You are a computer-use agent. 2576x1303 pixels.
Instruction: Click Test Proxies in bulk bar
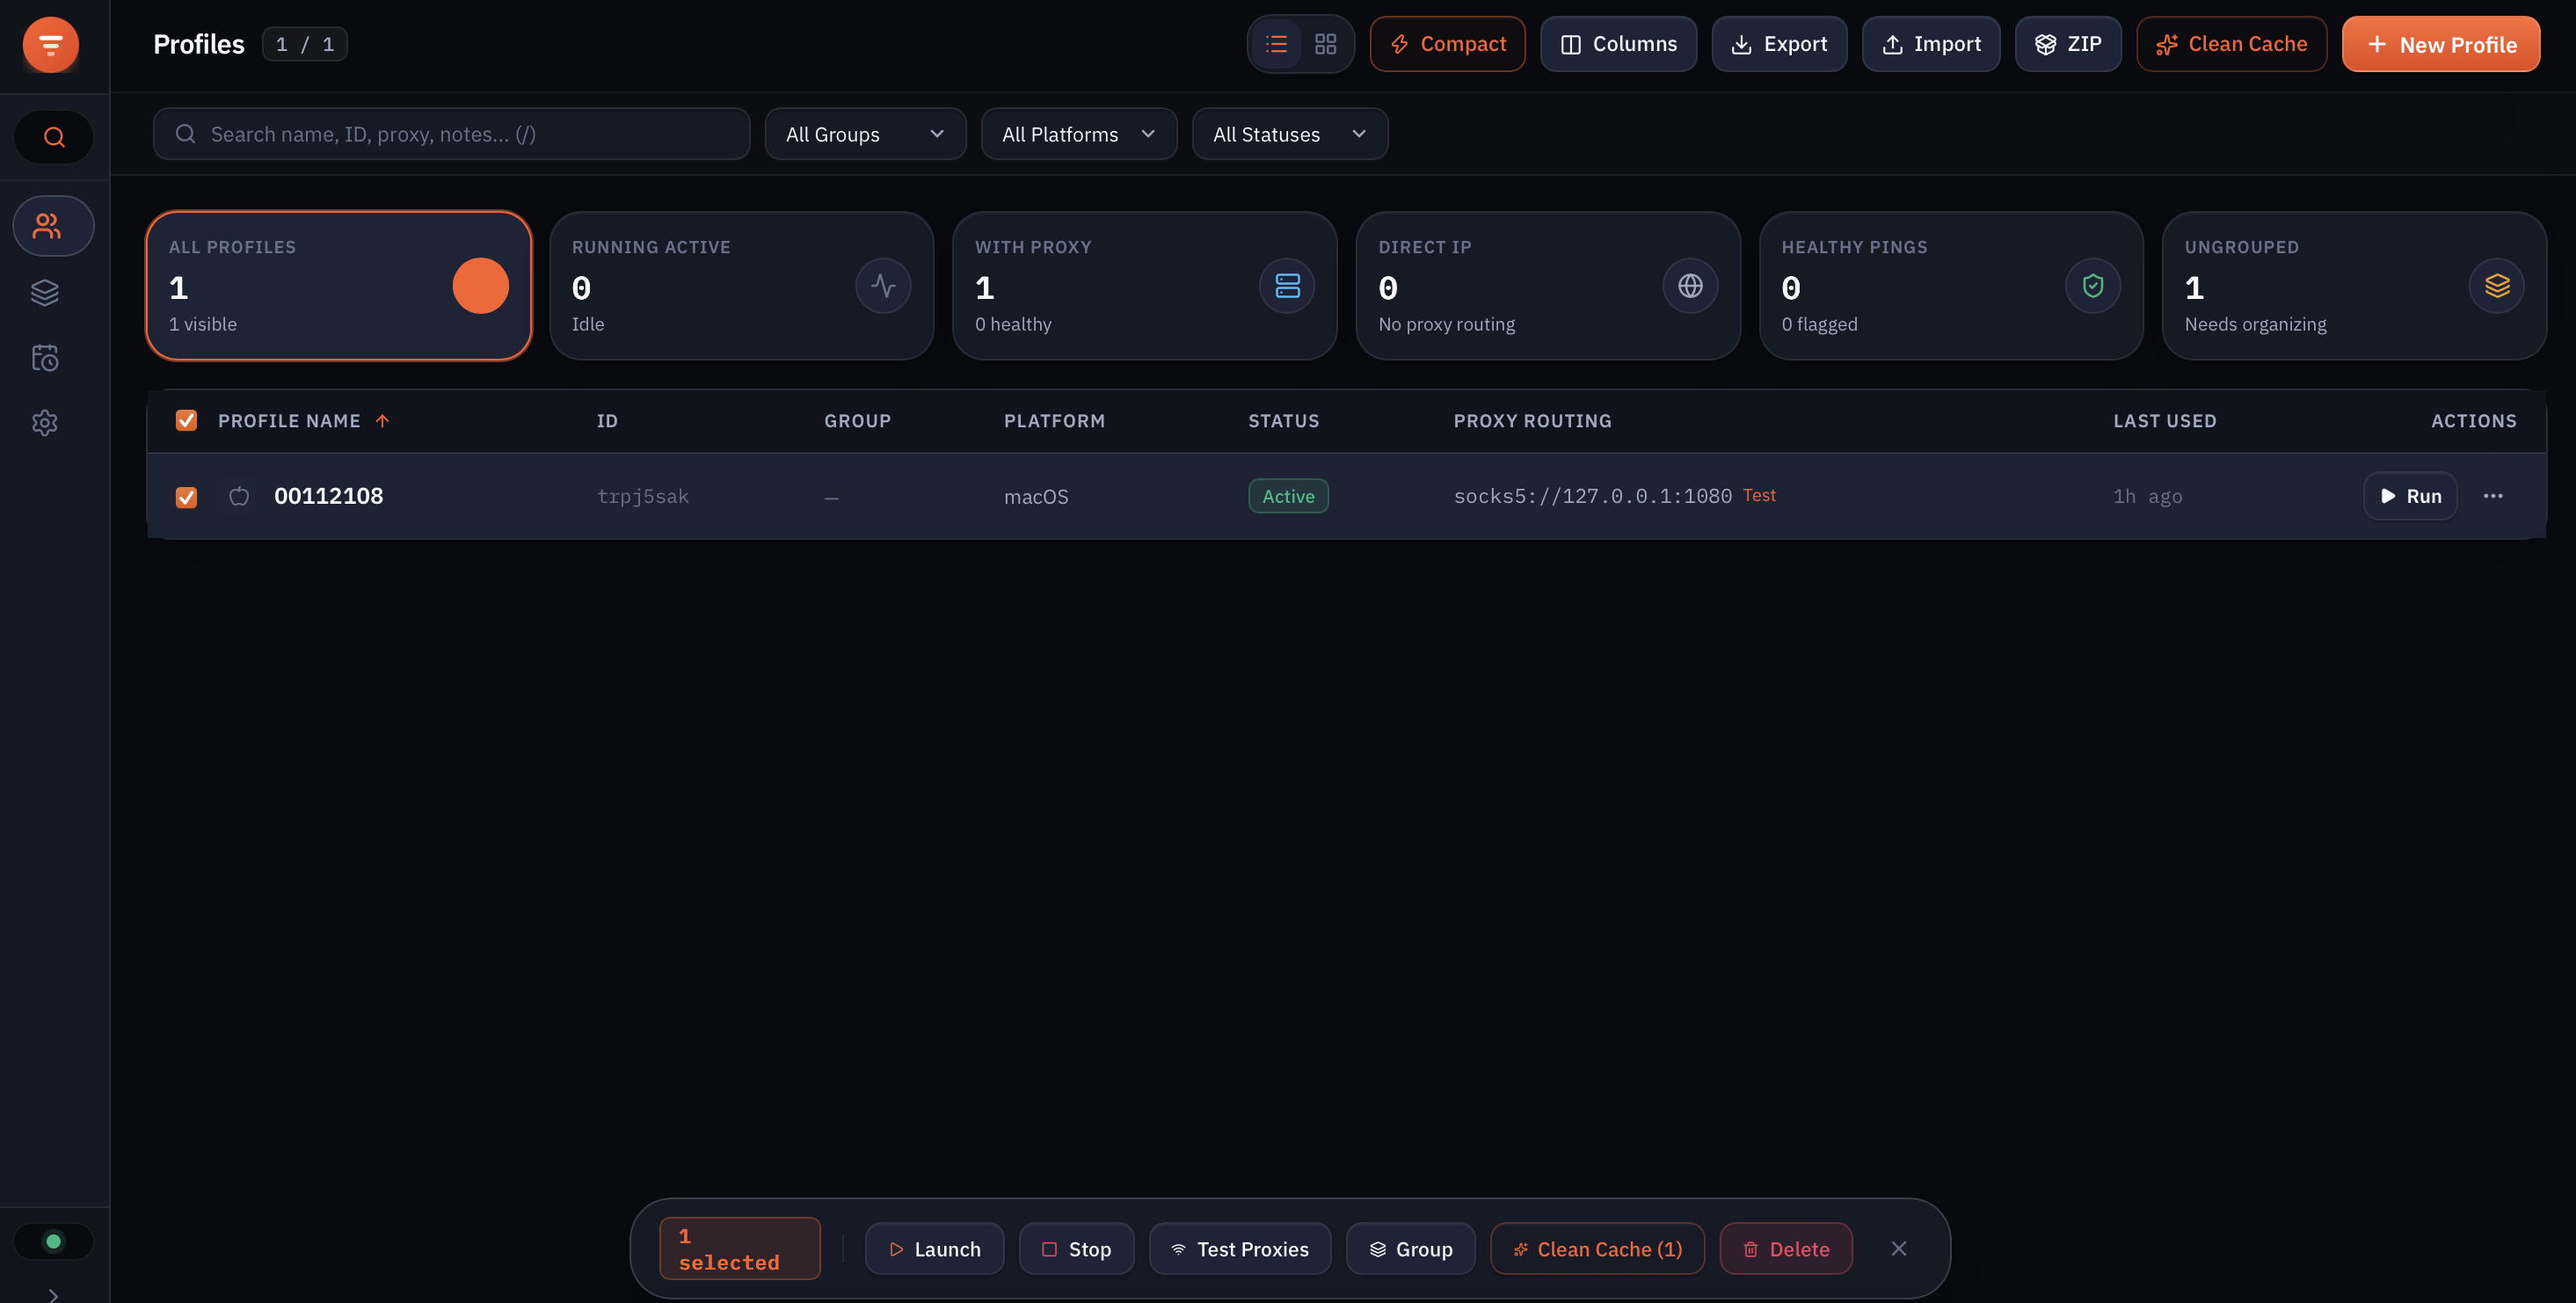click(1240, 1249)
